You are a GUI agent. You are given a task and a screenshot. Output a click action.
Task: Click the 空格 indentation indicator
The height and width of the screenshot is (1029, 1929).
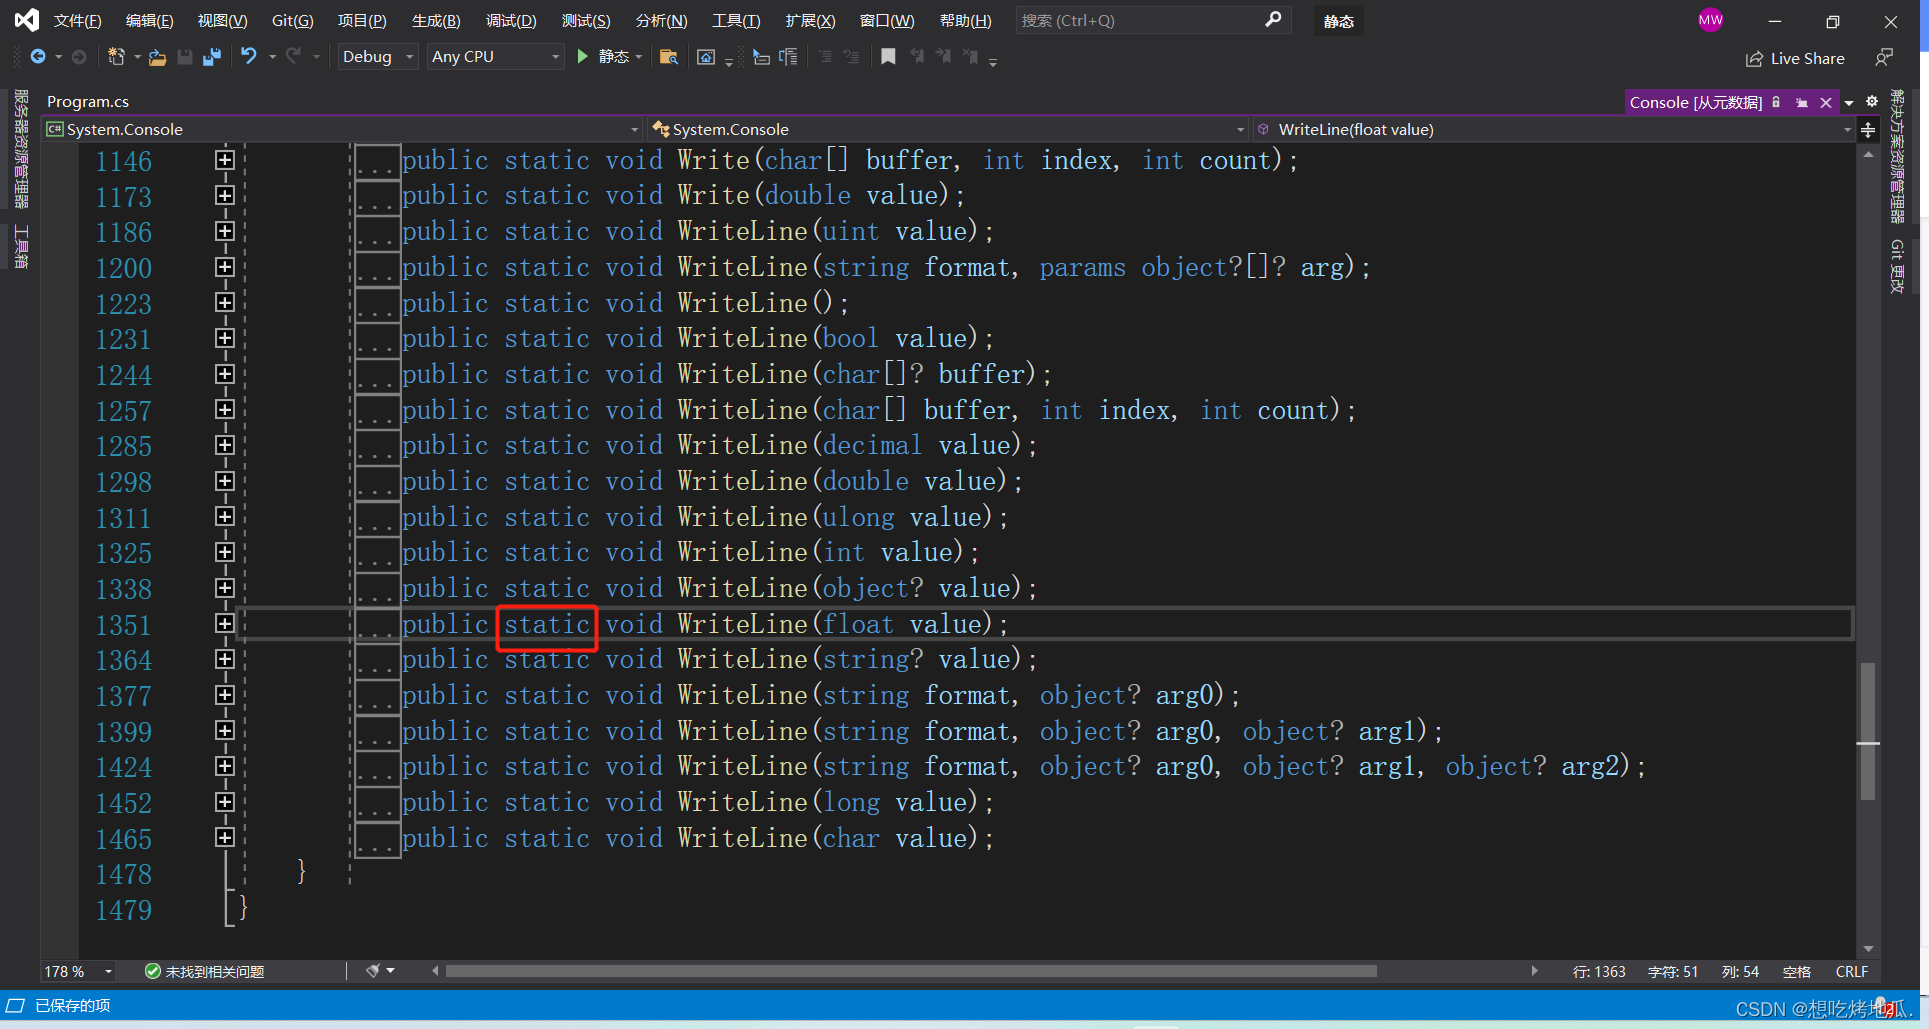[1796, 971]
